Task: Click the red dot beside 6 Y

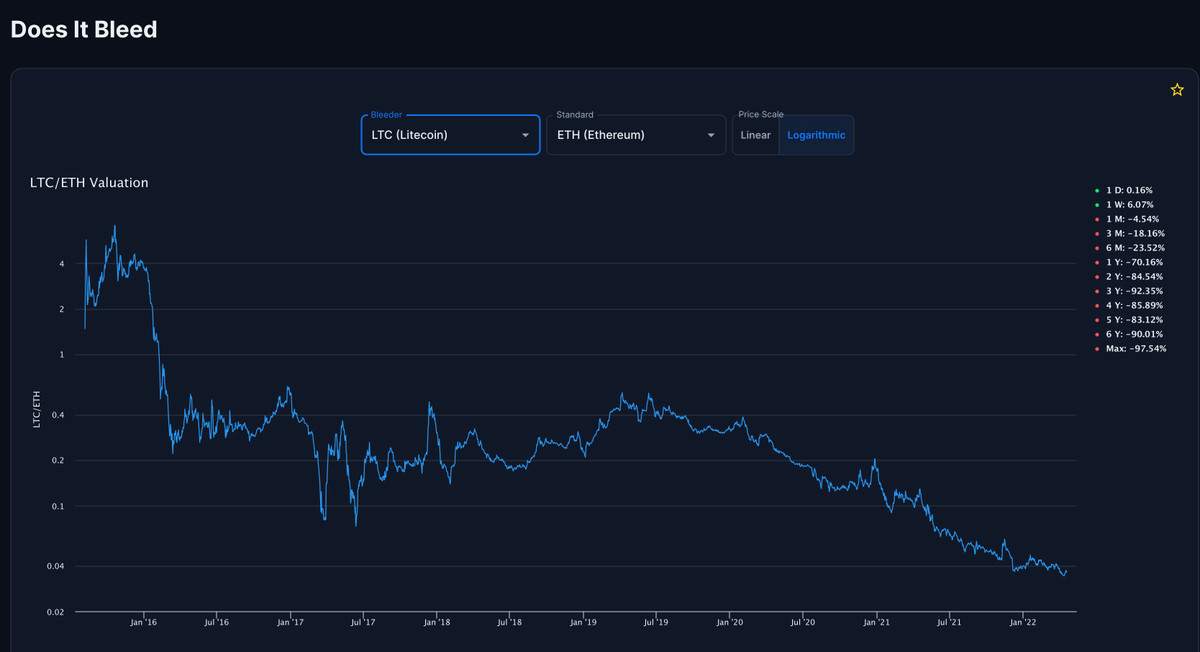Action: pos(1096,334)
